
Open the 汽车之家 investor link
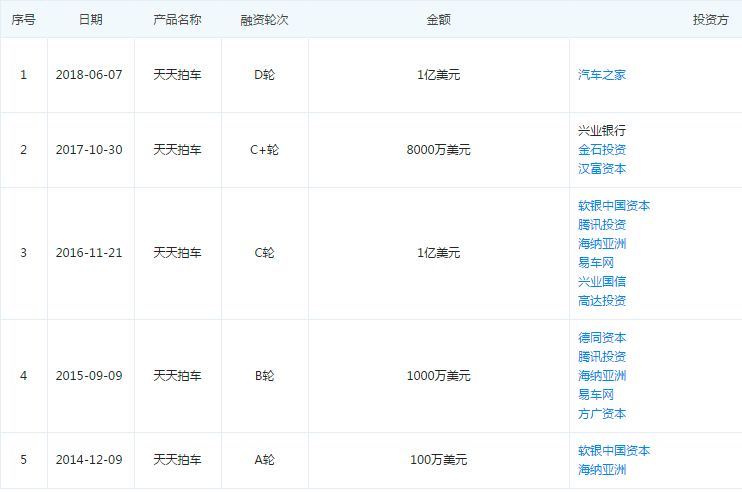(x=601, y=75)
